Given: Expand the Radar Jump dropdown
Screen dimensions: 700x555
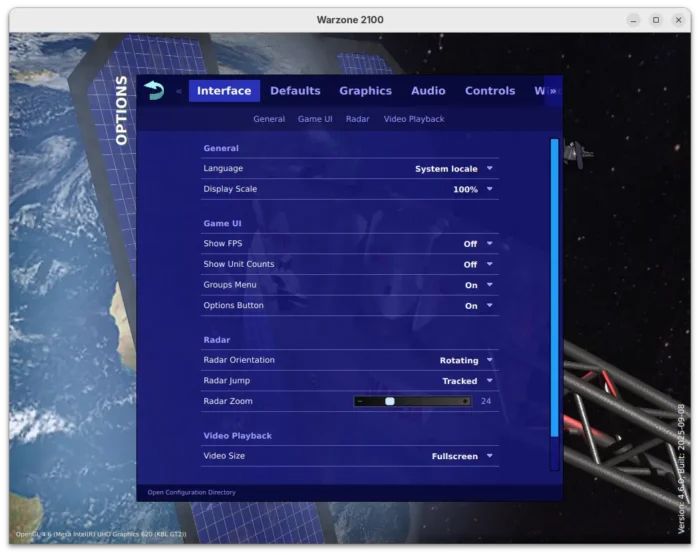Looking at the screenshot, I should (x=467, y=381).
